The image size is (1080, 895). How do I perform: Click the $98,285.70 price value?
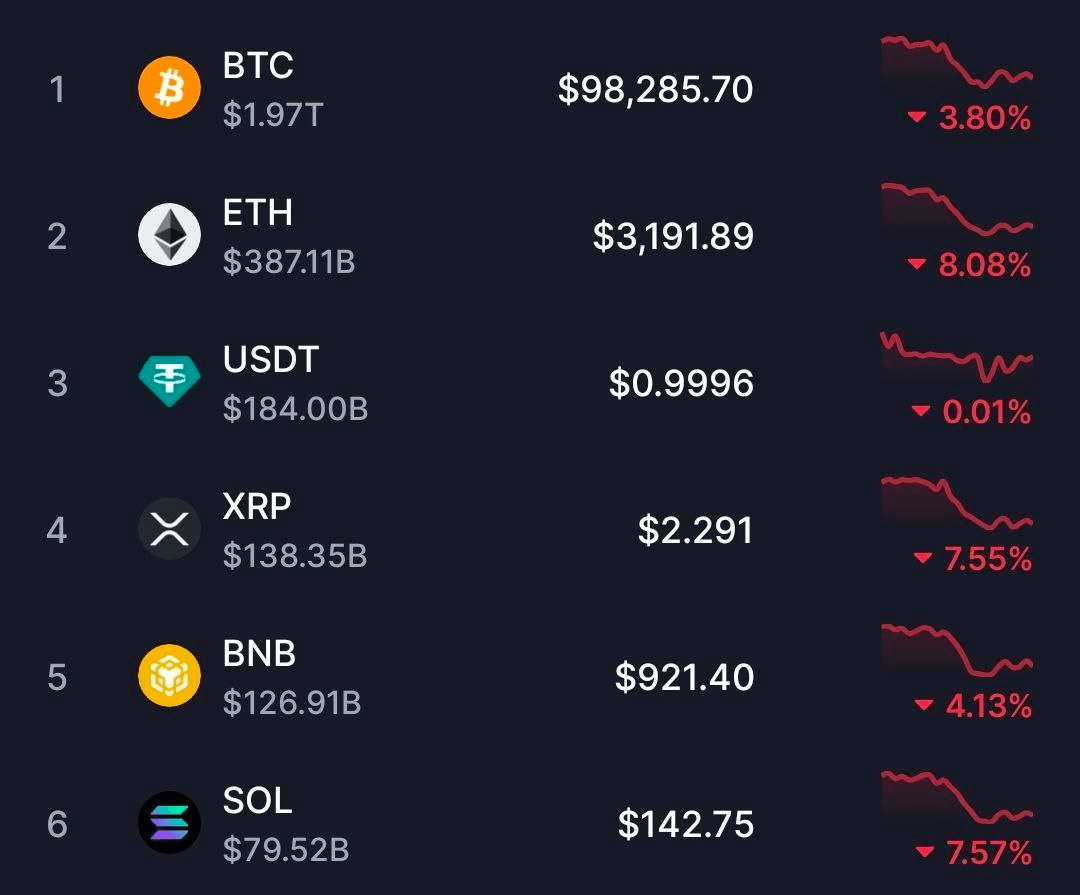(x=655, y=89)
